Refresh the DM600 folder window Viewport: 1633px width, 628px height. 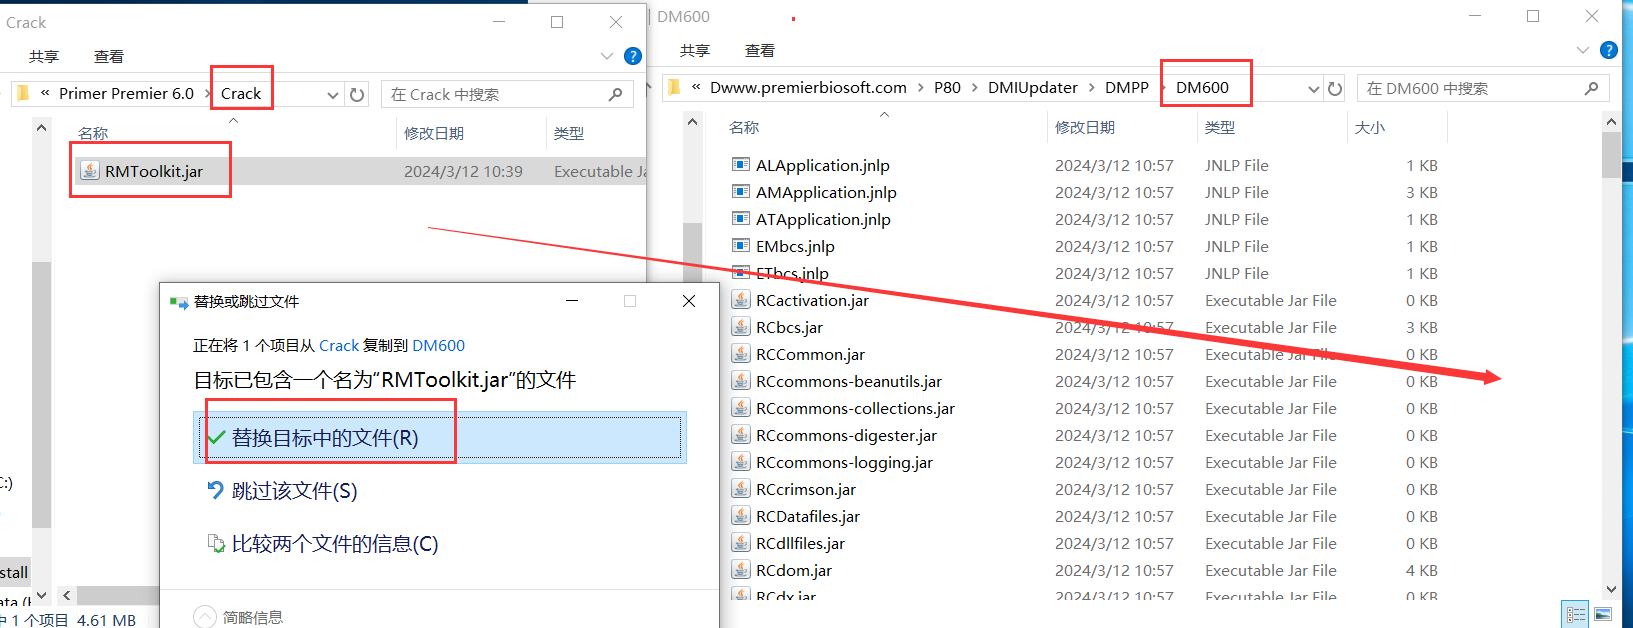pos(1335,89)
